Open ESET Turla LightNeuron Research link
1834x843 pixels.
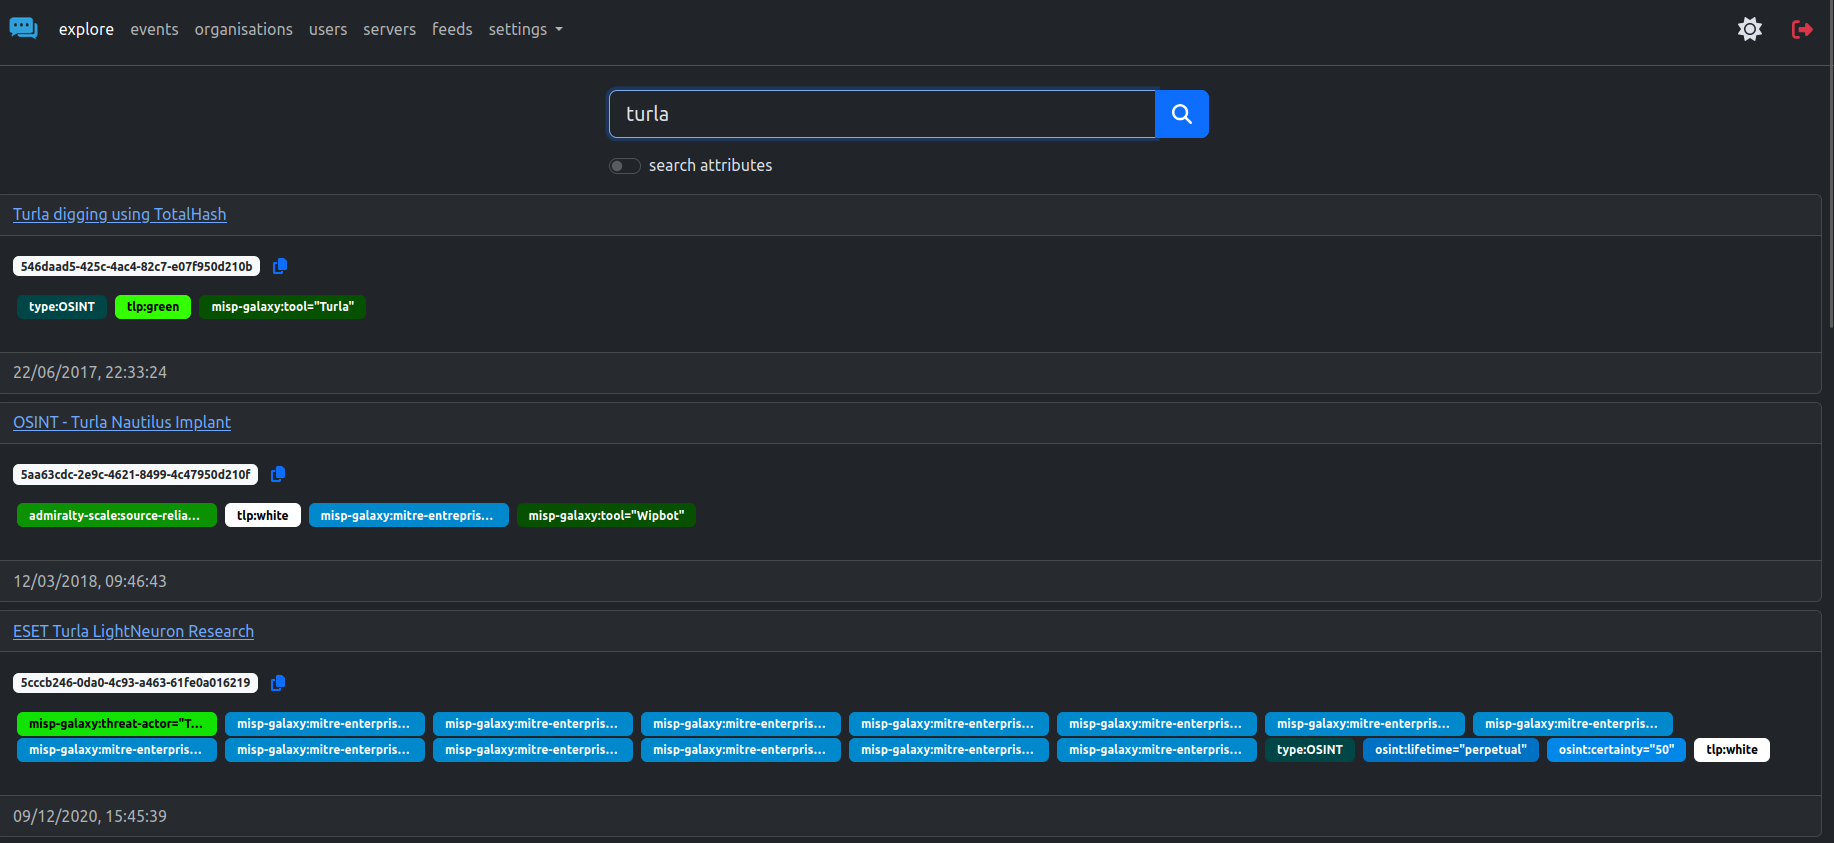point(133,631)
